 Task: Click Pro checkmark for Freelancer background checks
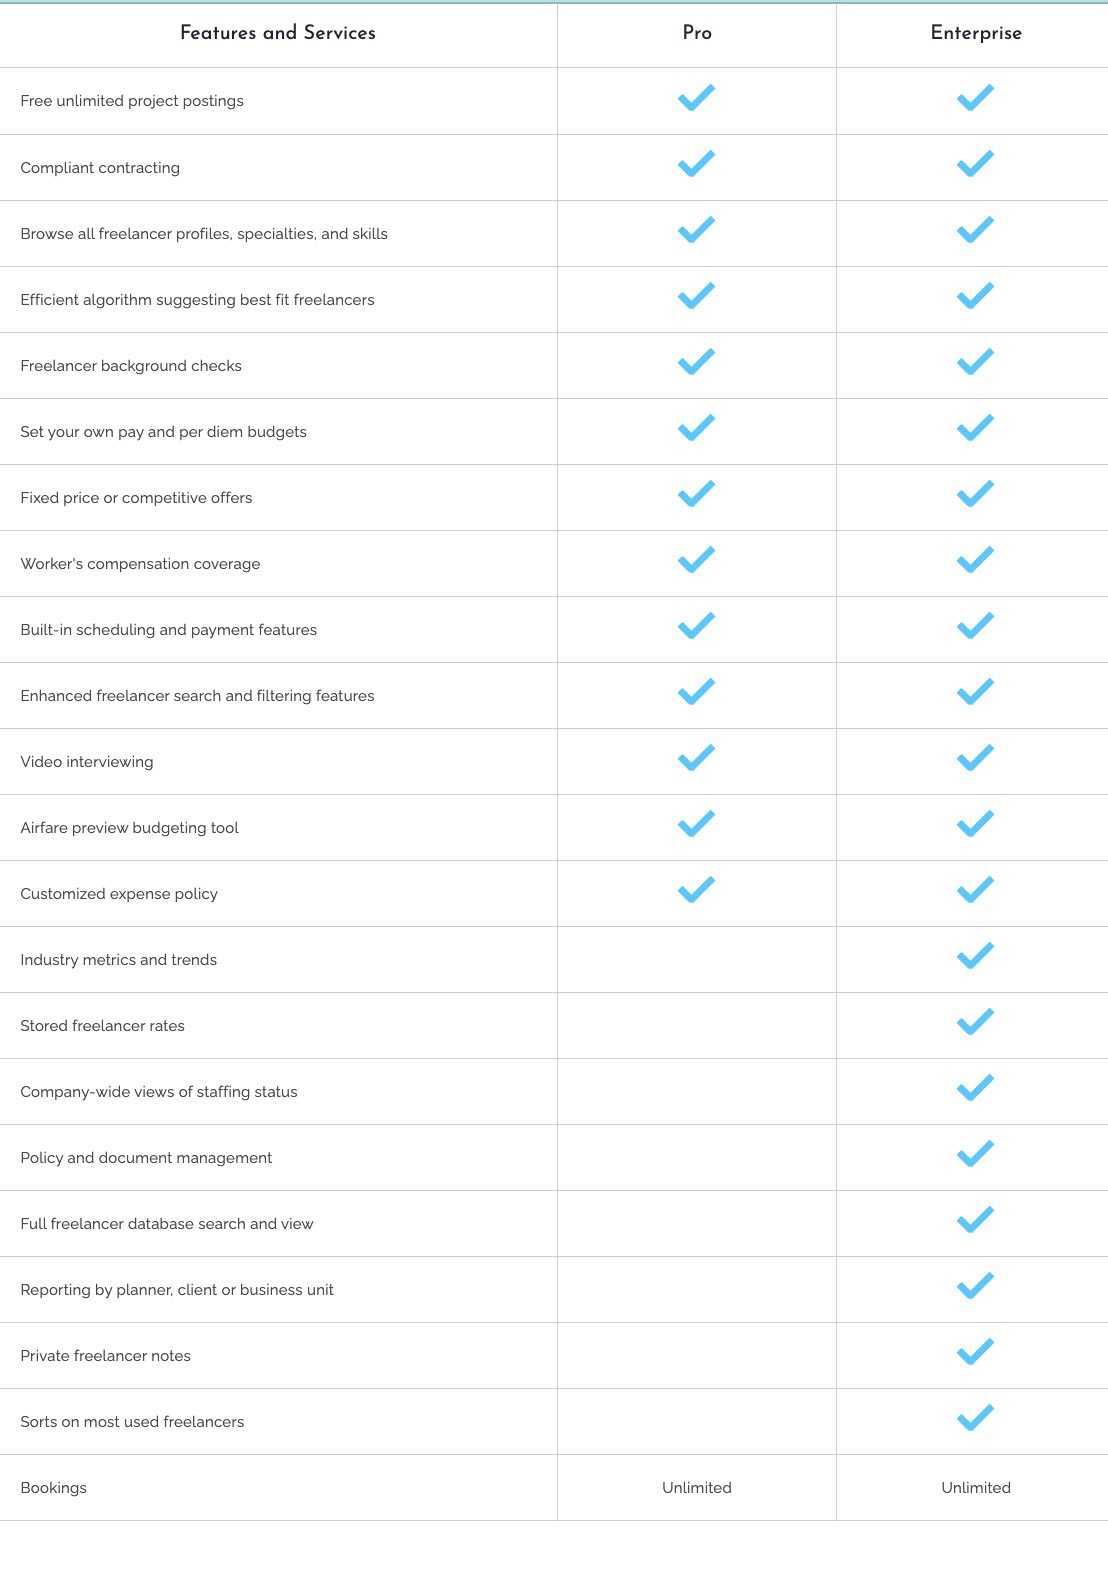tap(696, 363)
